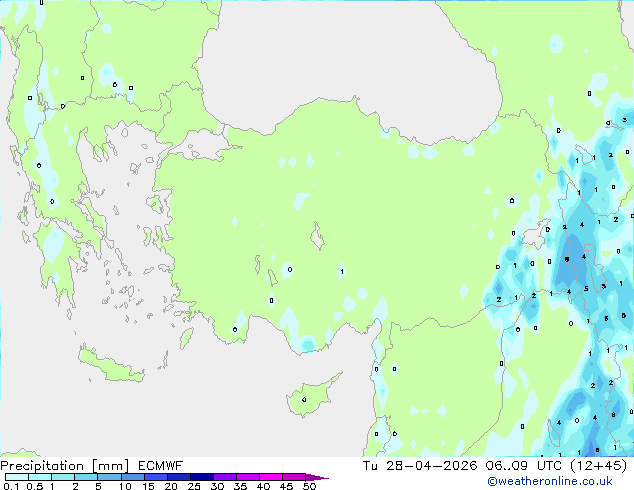Screen dimensions: 634x490
Task: Pick the 25–30 mm dark navy legend swatch
Action: point(202,477)
